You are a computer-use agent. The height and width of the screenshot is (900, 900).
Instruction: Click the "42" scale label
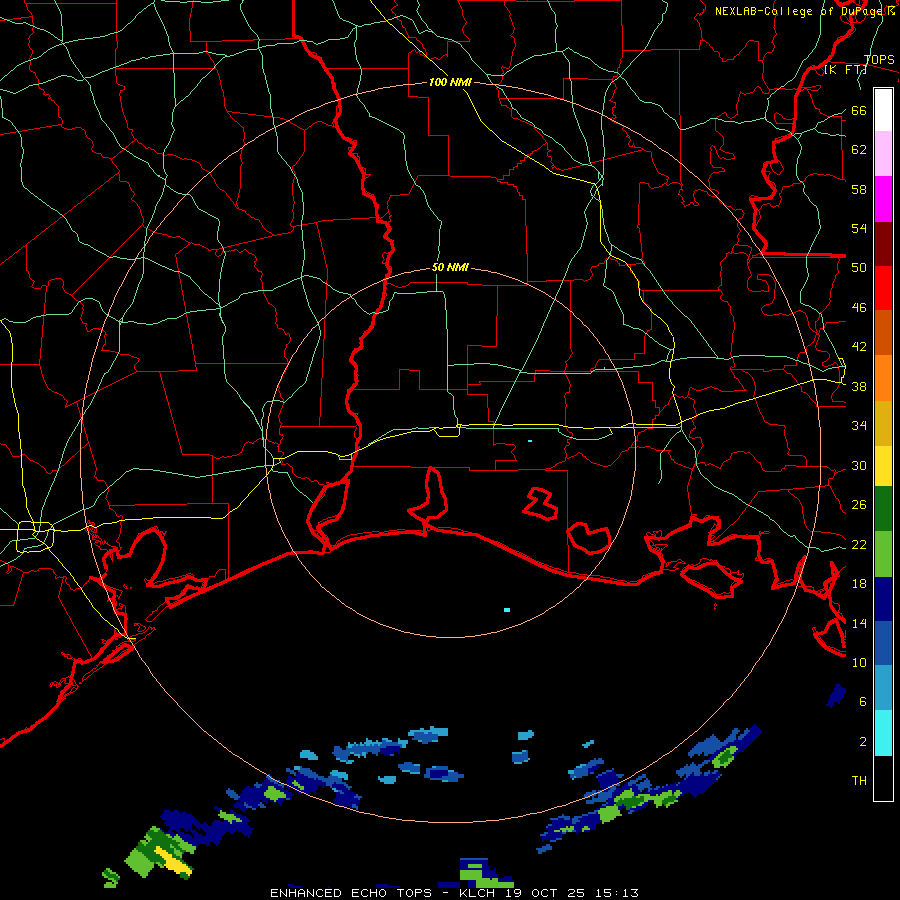pos(859,347)
